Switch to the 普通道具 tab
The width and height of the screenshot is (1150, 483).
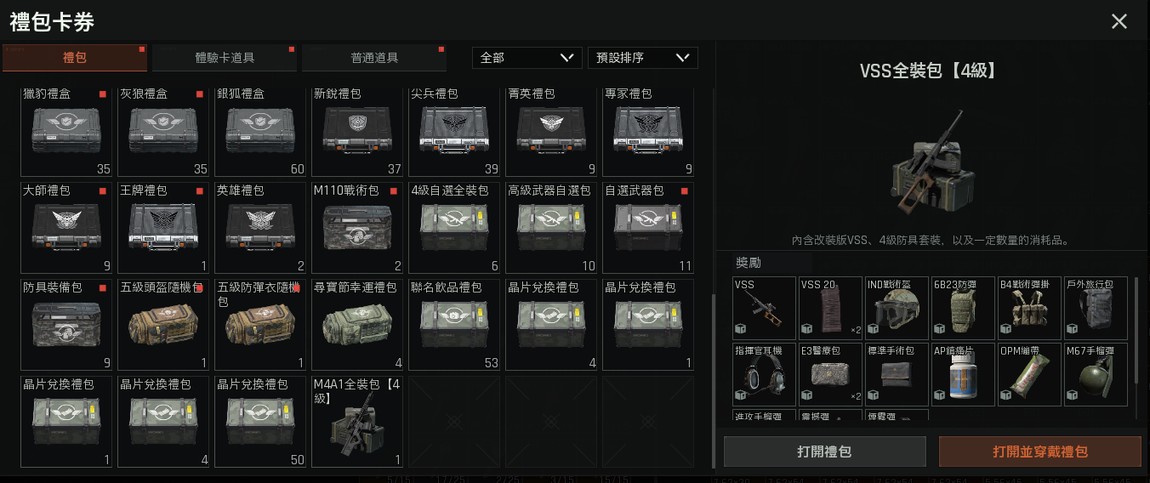[374, 58]
